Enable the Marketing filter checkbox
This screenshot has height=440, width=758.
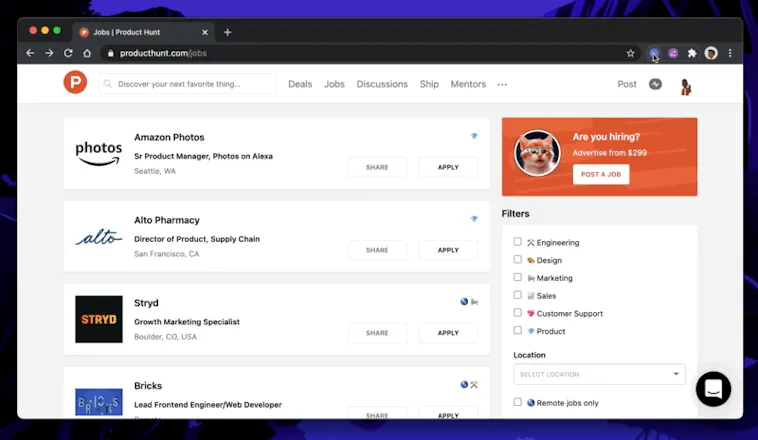[x=518, y=277]
